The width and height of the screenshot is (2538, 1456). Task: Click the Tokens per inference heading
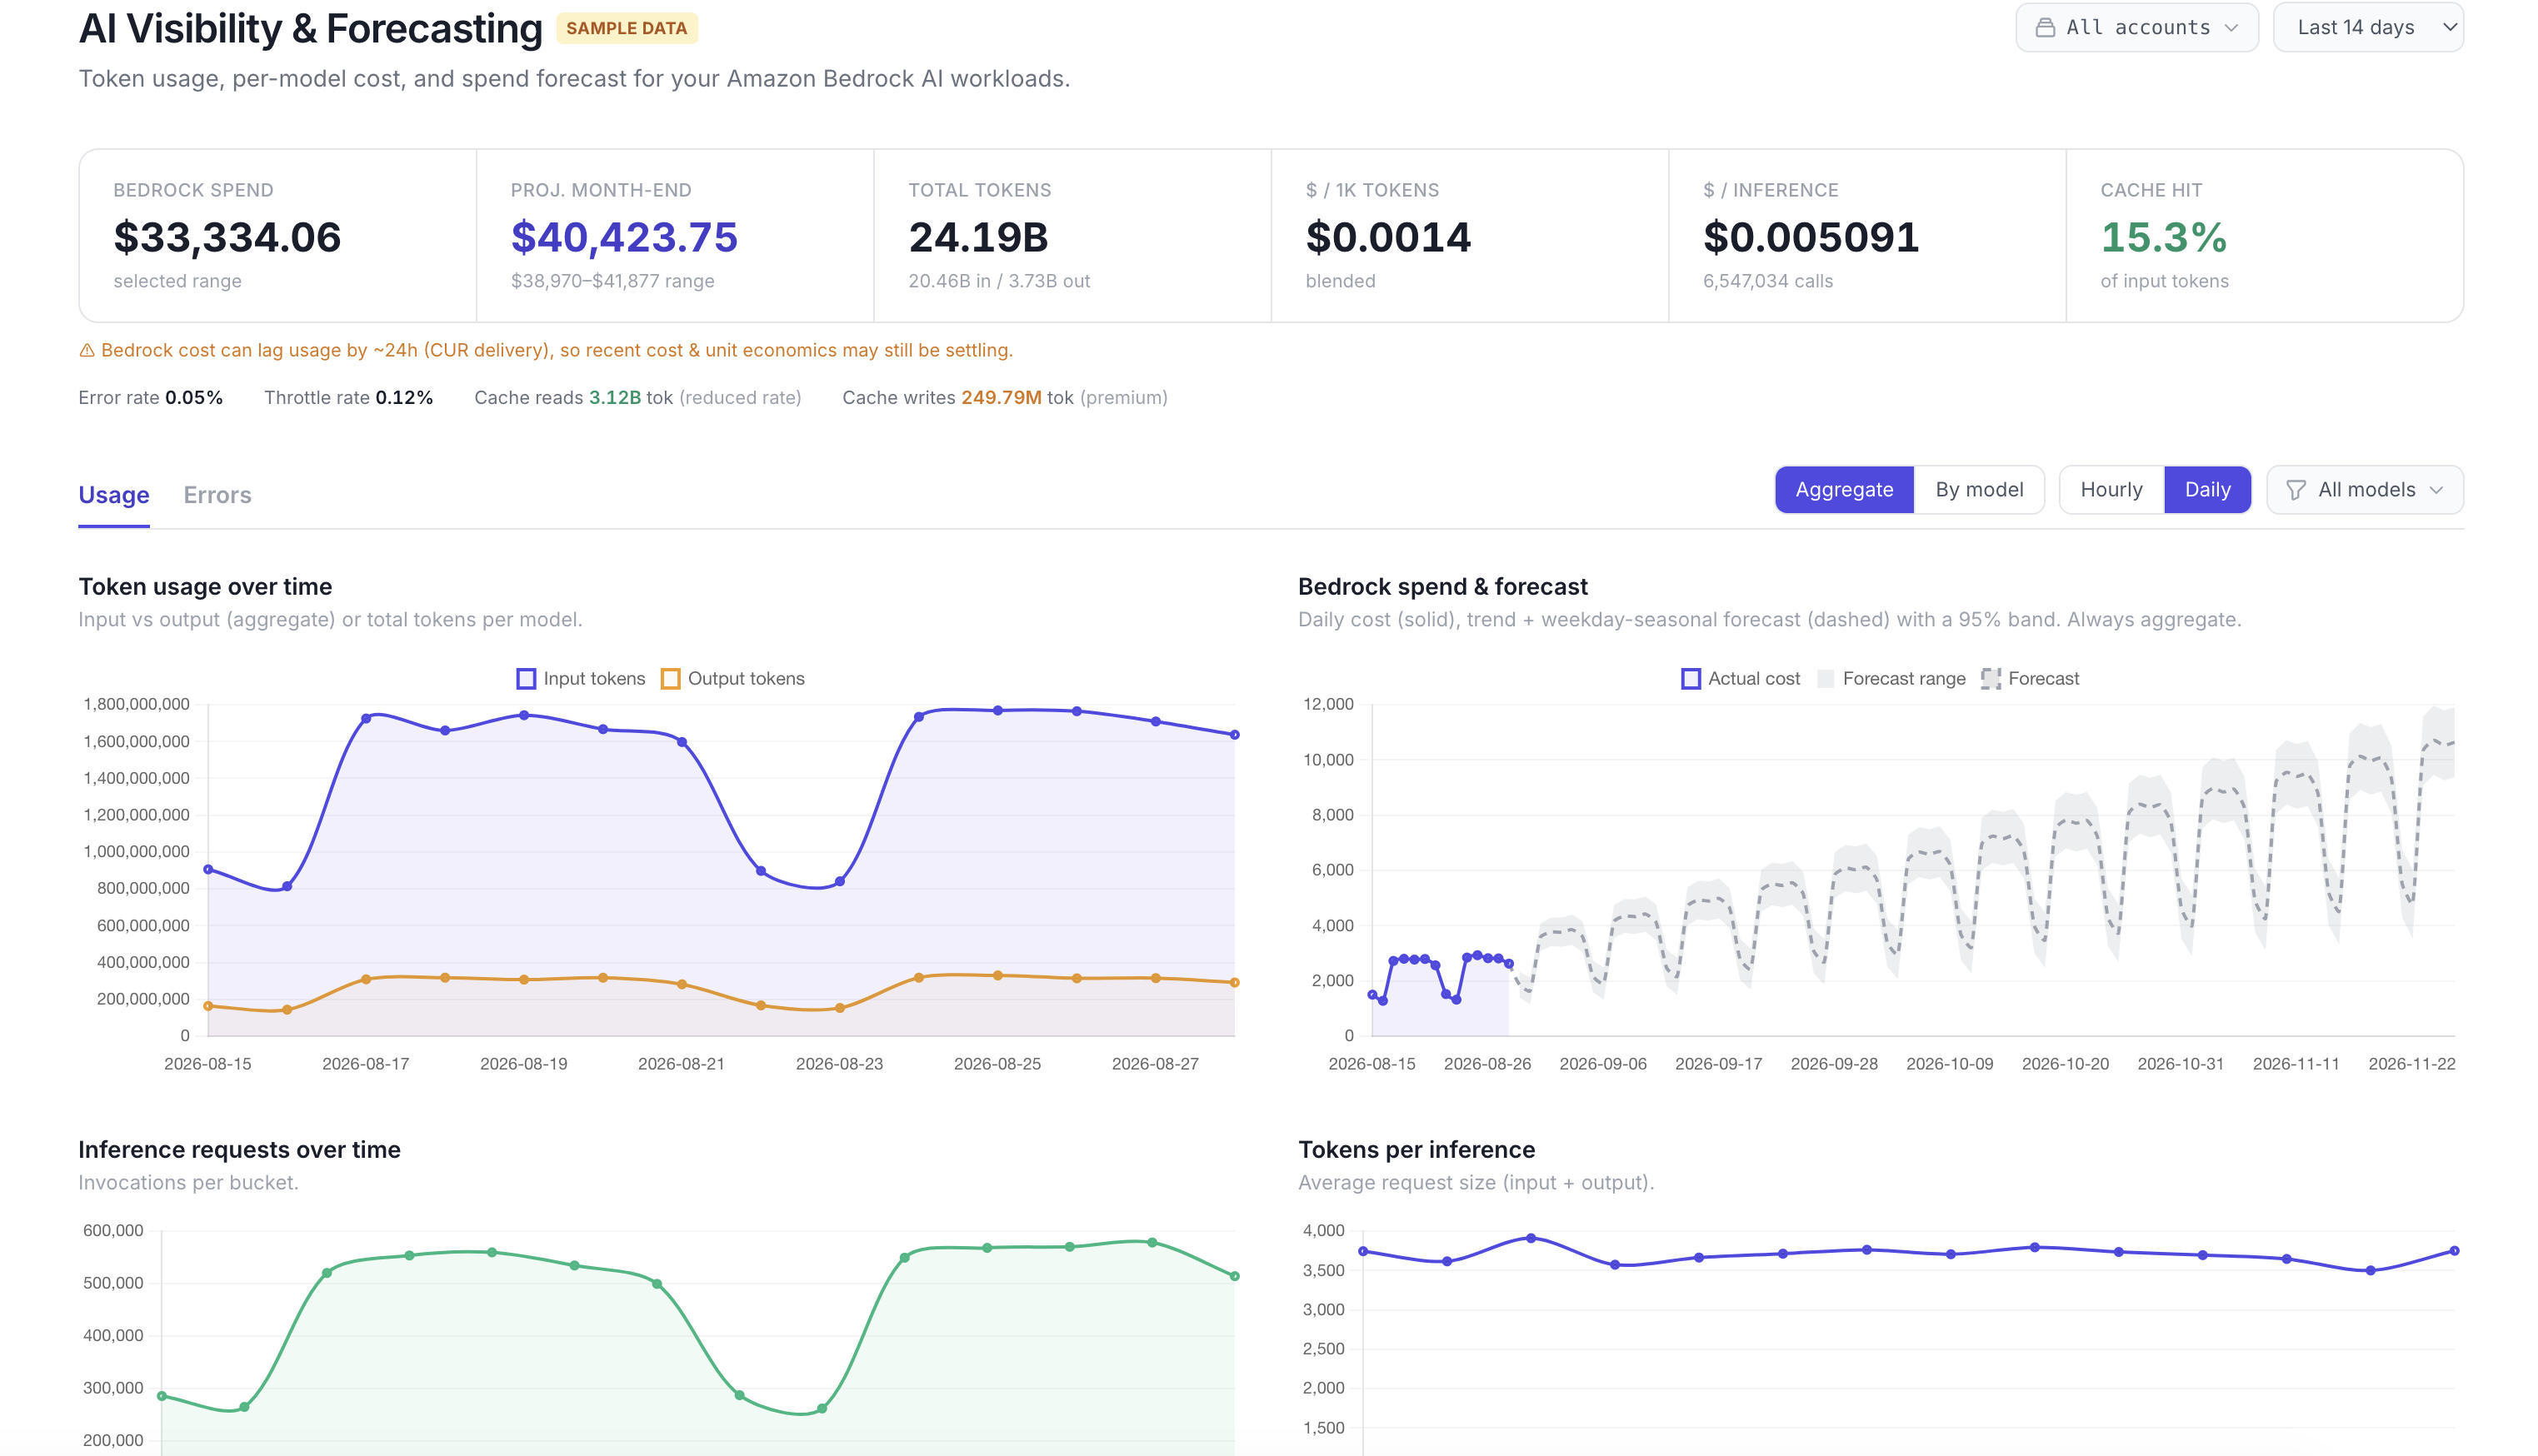(x=1416, y=1150)
